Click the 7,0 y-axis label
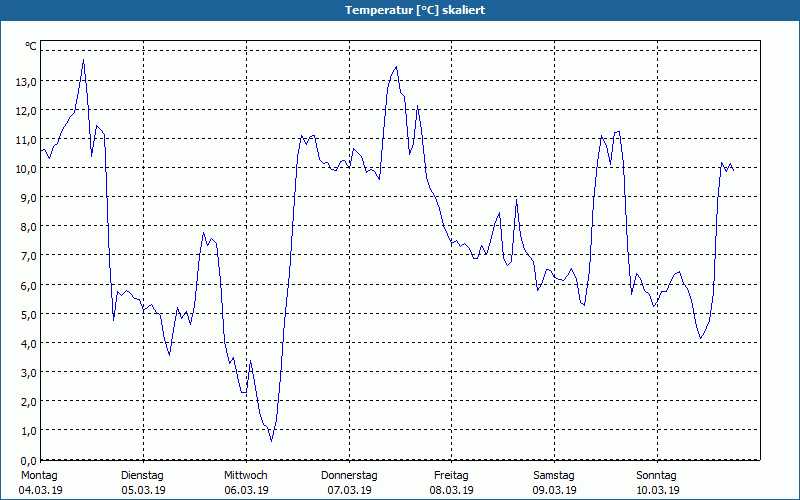 pos(29,256)
